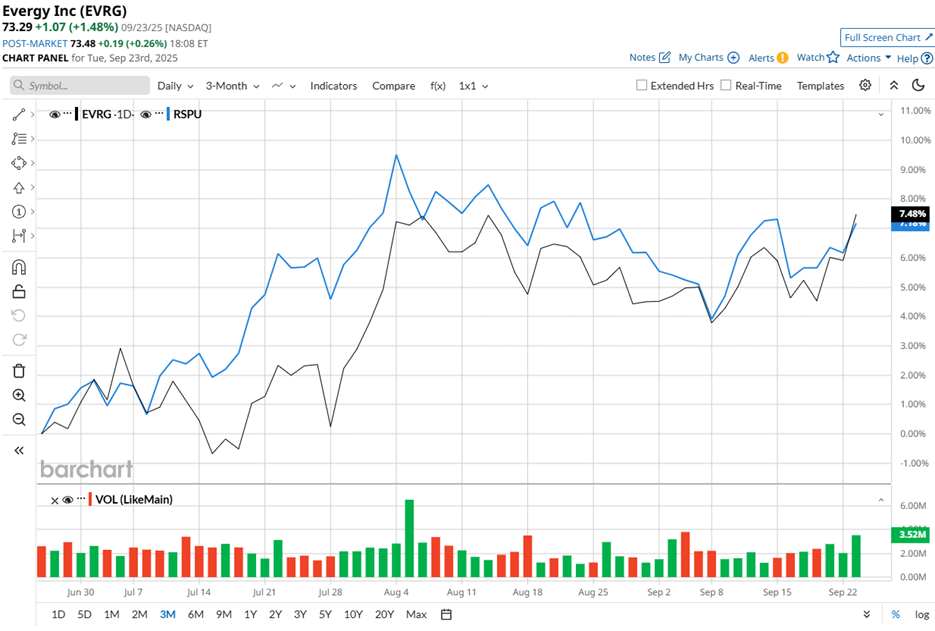Toggle EVRG series visibility eye
935x631 pixels.
[x=54, y=114]
